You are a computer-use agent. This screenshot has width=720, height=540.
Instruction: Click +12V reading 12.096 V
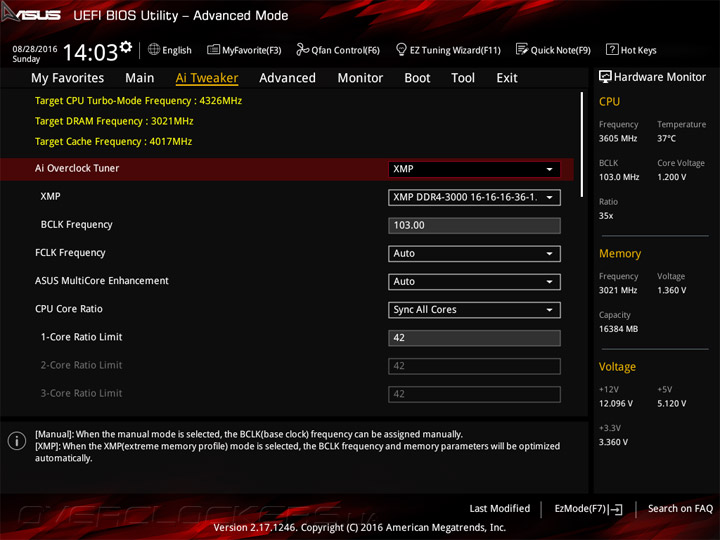(x=616, y=403)
